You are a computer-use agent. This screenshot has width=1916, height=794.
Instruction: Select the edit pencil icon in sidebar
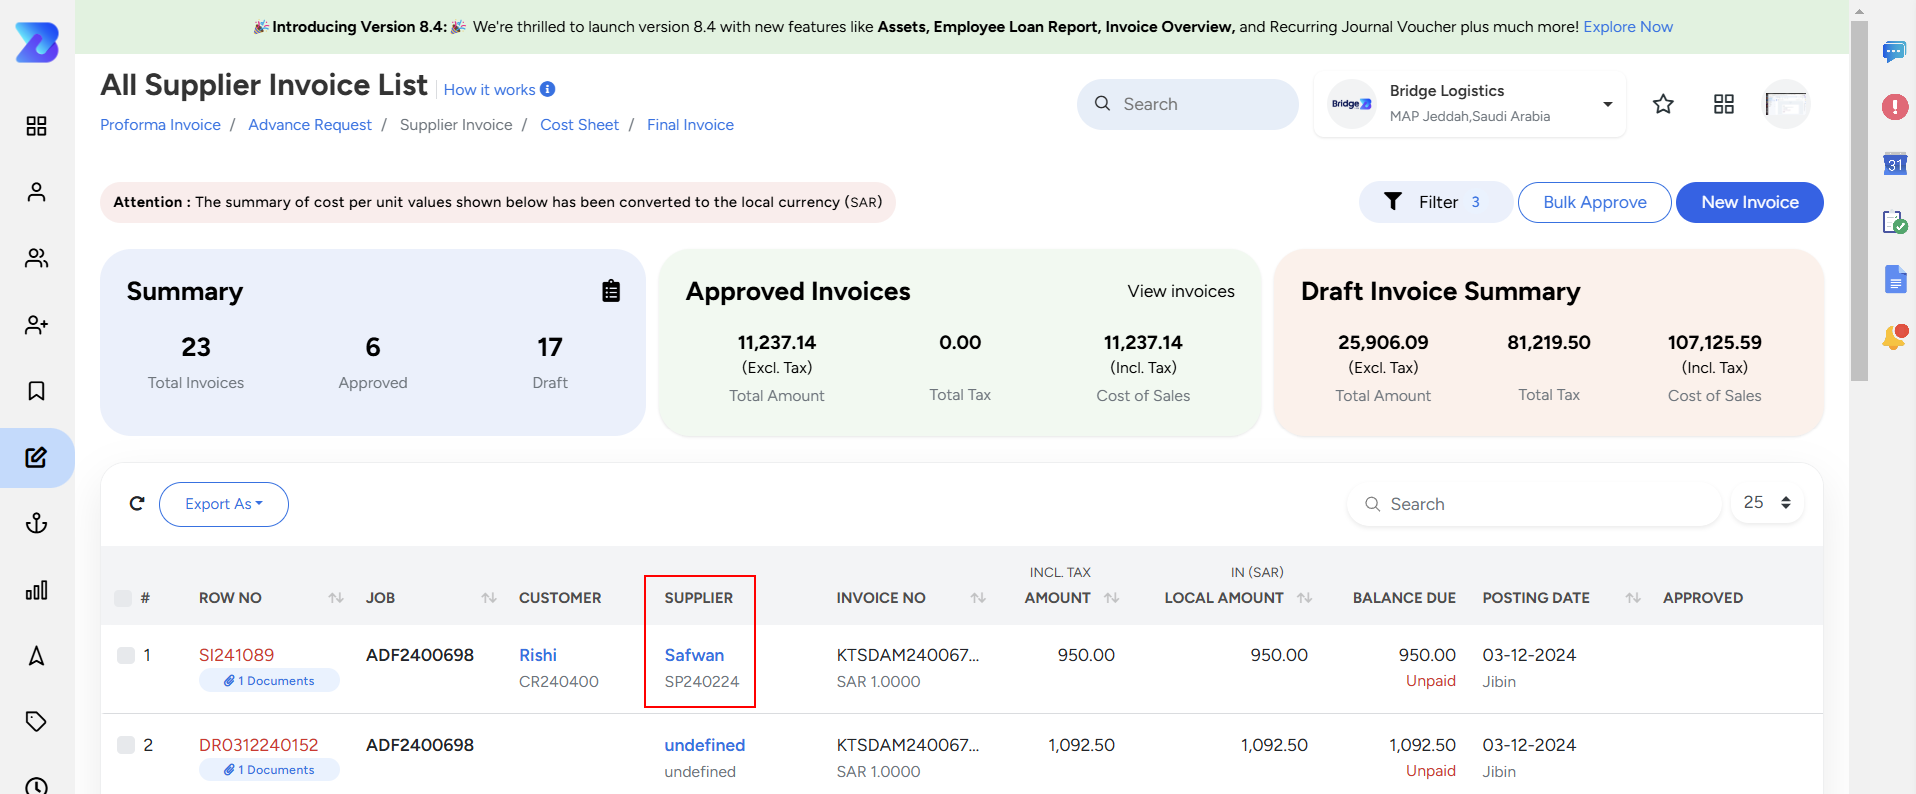(x=36, y=458)
